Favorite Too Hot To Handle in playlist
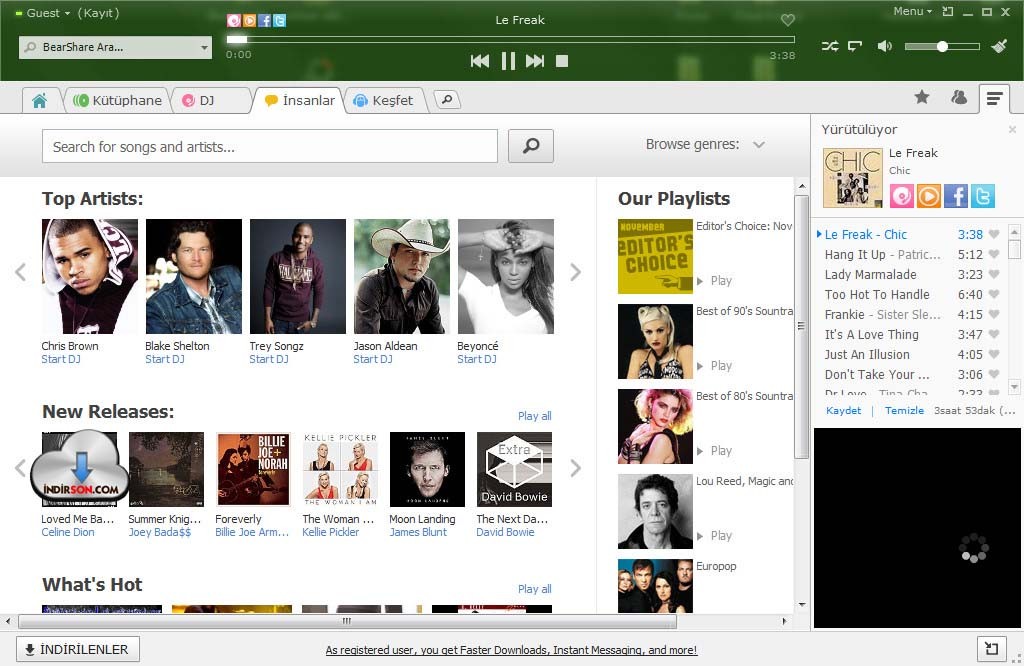 click(994, 294)
